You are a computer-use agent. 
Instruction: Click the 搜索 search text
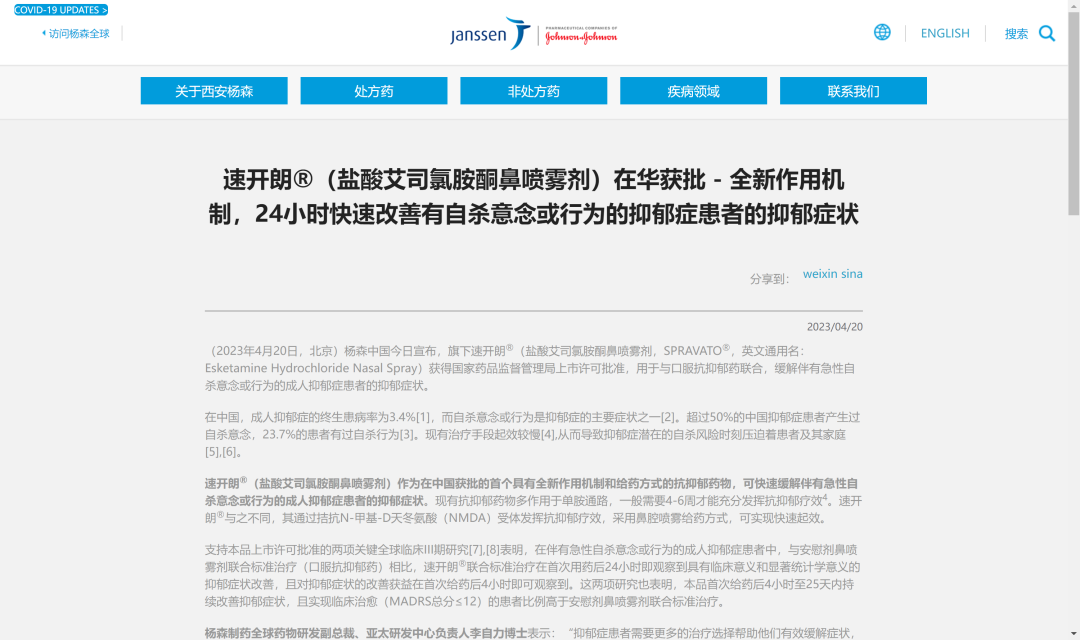tap(1016, 33)
